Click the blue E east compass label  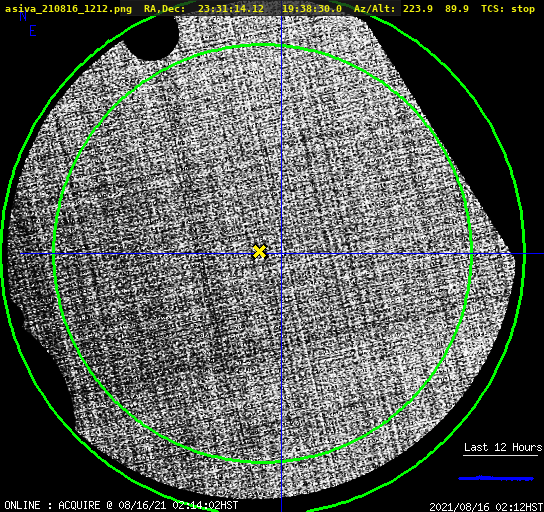32,31
